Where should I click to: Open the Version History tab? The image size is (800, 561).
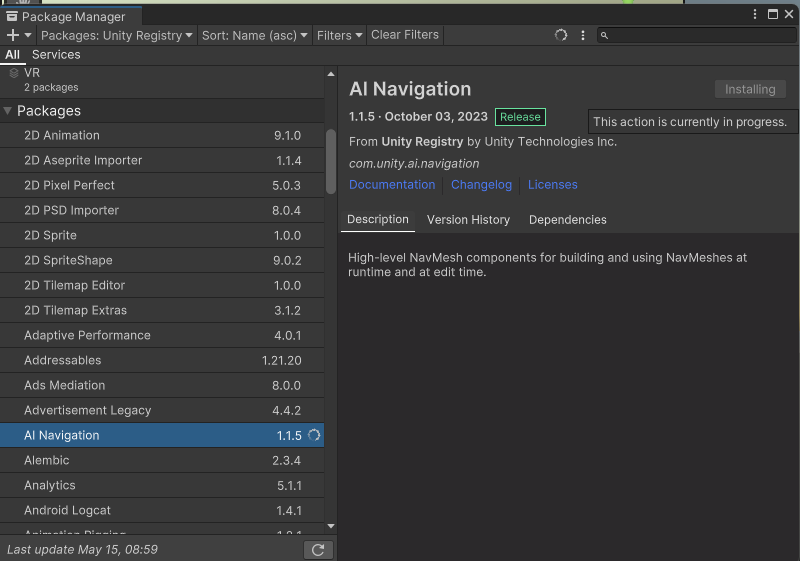pyautogui.click(x=468, y=220)
